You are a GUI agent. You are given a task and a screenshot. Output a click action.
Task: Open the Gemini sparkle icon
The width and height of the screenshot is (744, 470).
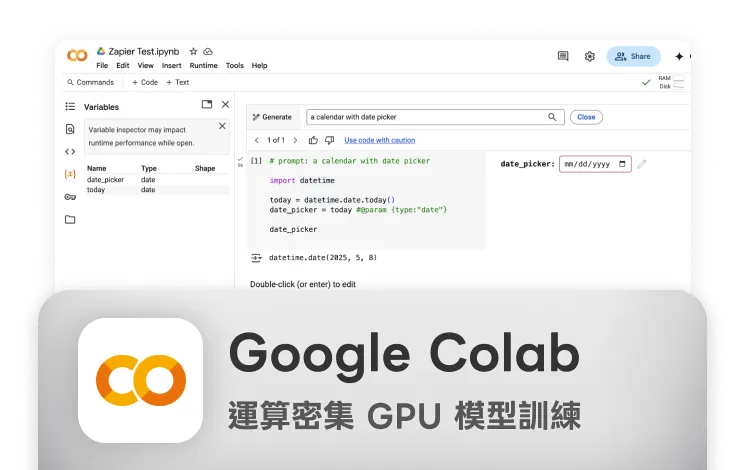tap(679, 56)
